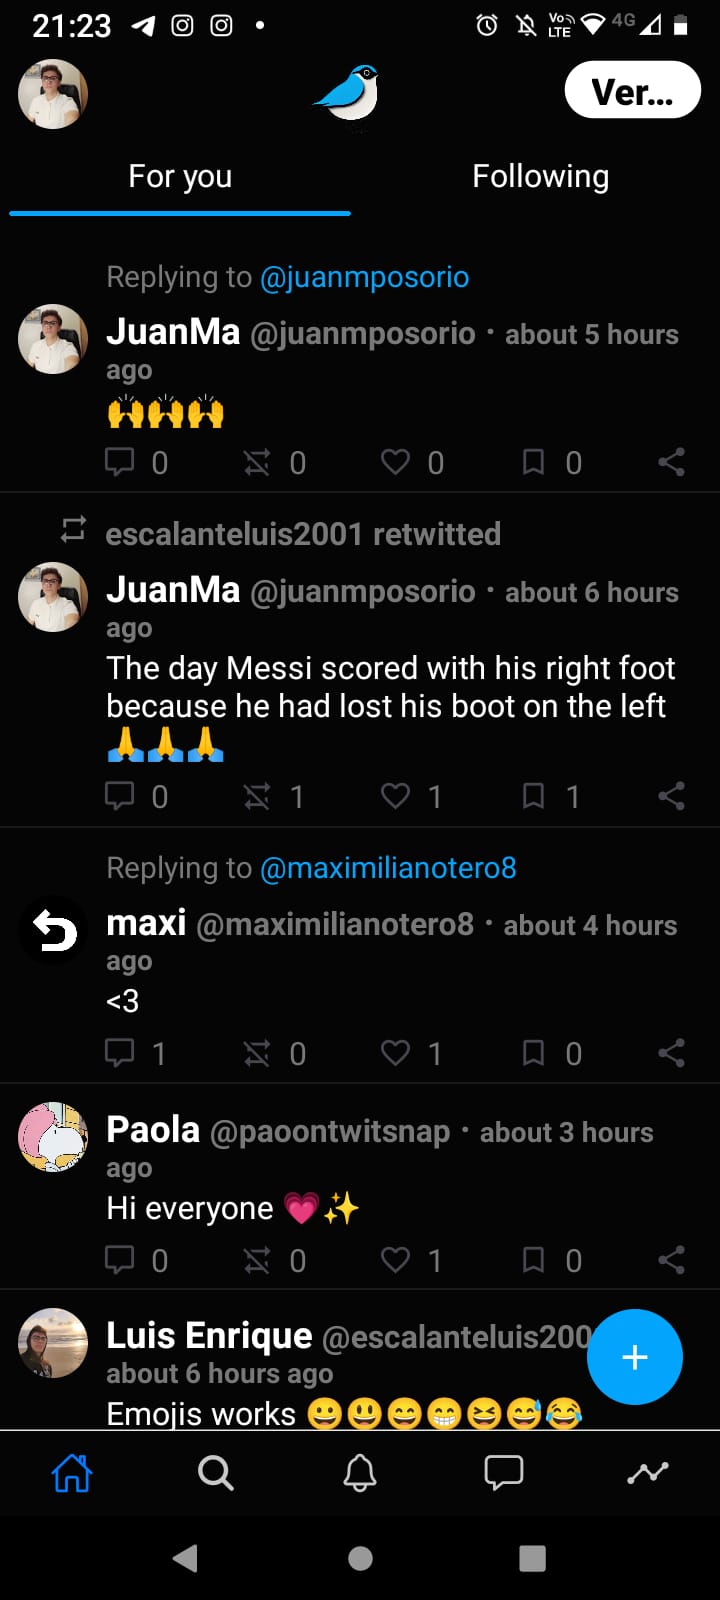Open the search magnifier in bottom navigation

pos(215,1472)
